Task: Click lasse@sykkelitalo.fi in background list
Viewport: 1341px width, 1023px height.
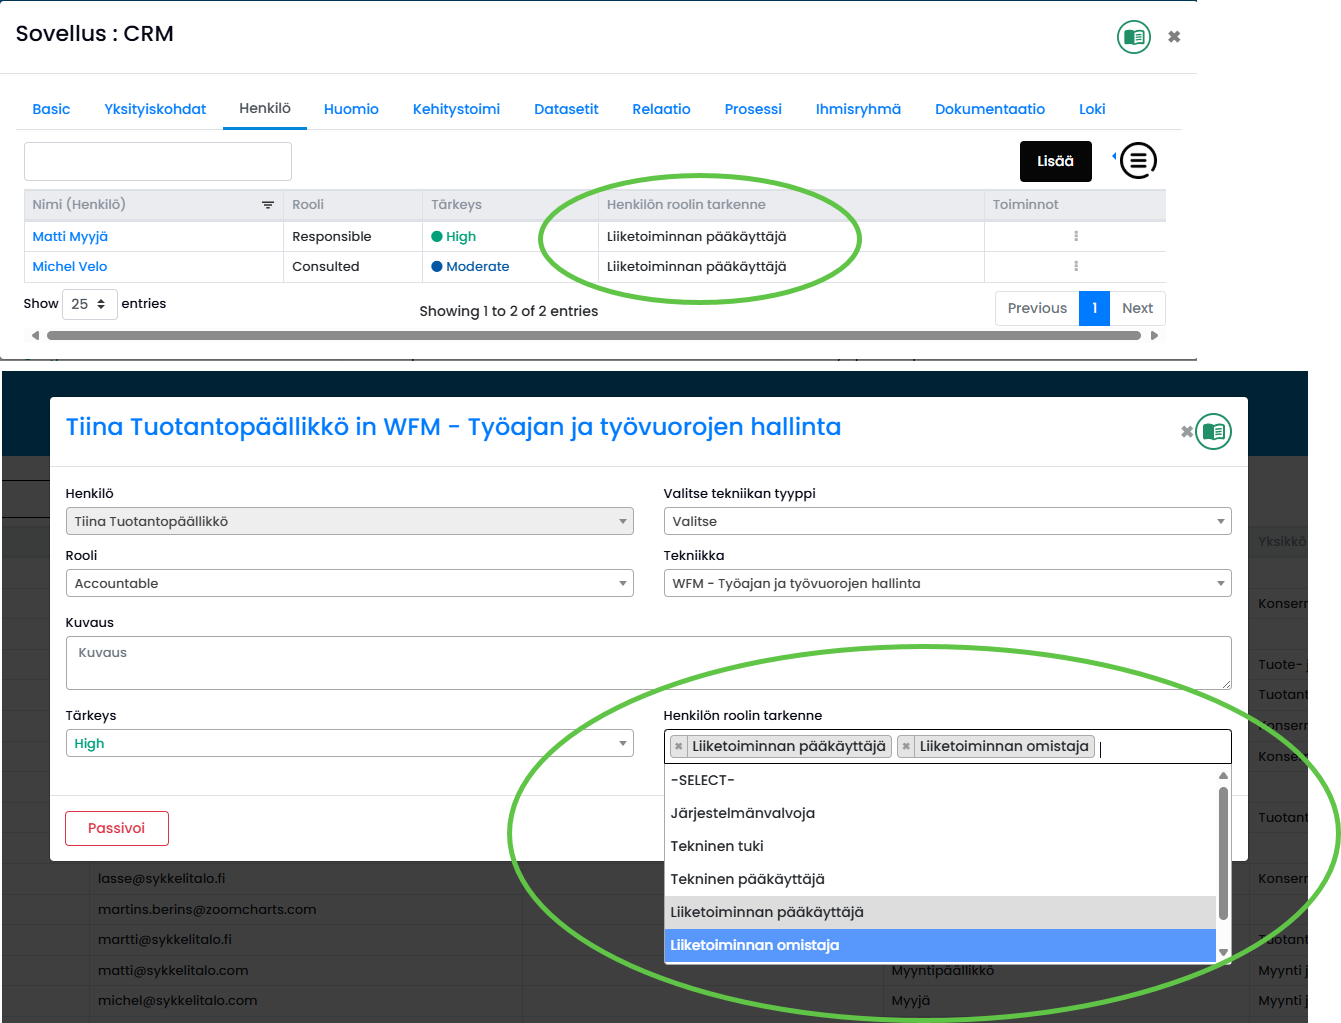Action: [161, 878]
